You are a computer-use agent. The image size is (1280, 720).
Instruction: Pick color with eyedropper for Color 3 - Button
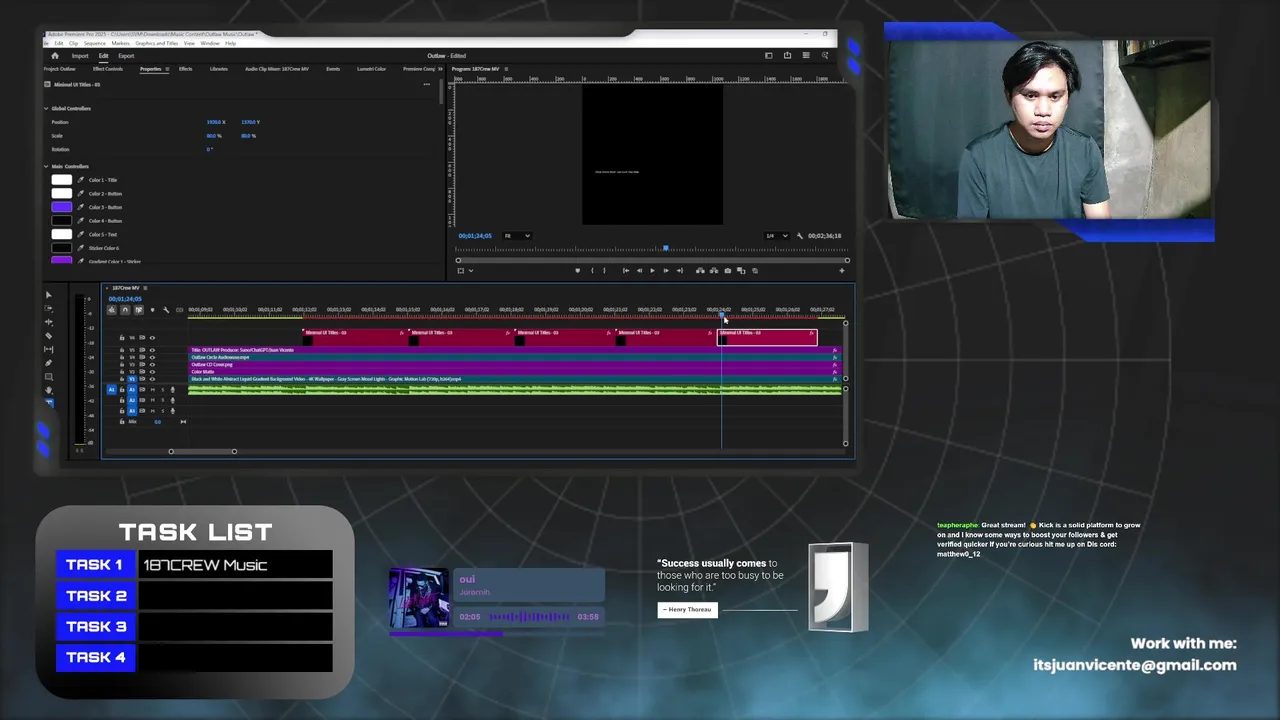point(81,207)
